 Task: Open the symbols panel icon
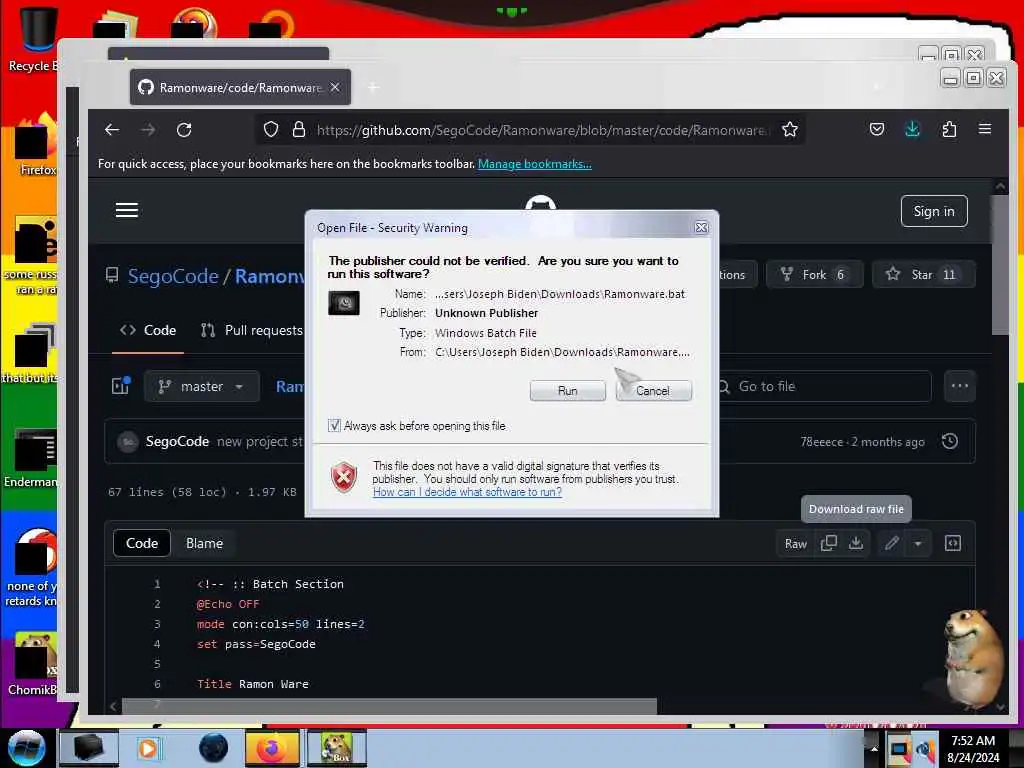(x=953, y=543)
